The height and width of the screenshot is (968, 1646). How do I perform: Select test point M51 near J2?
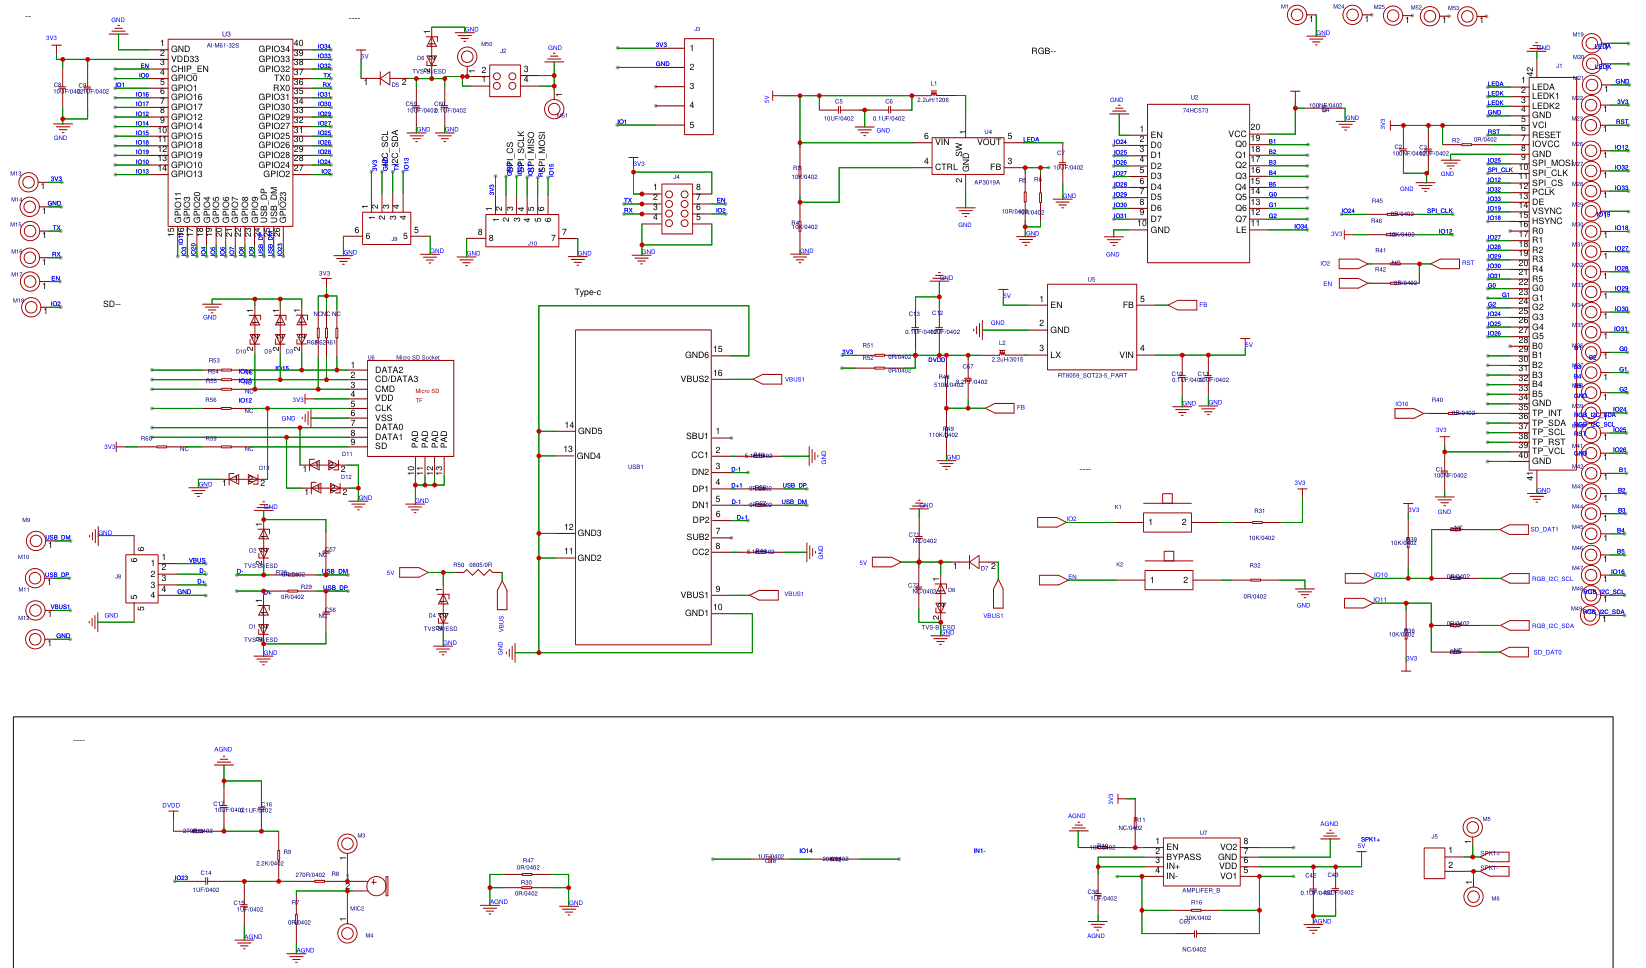coord(555,109)
